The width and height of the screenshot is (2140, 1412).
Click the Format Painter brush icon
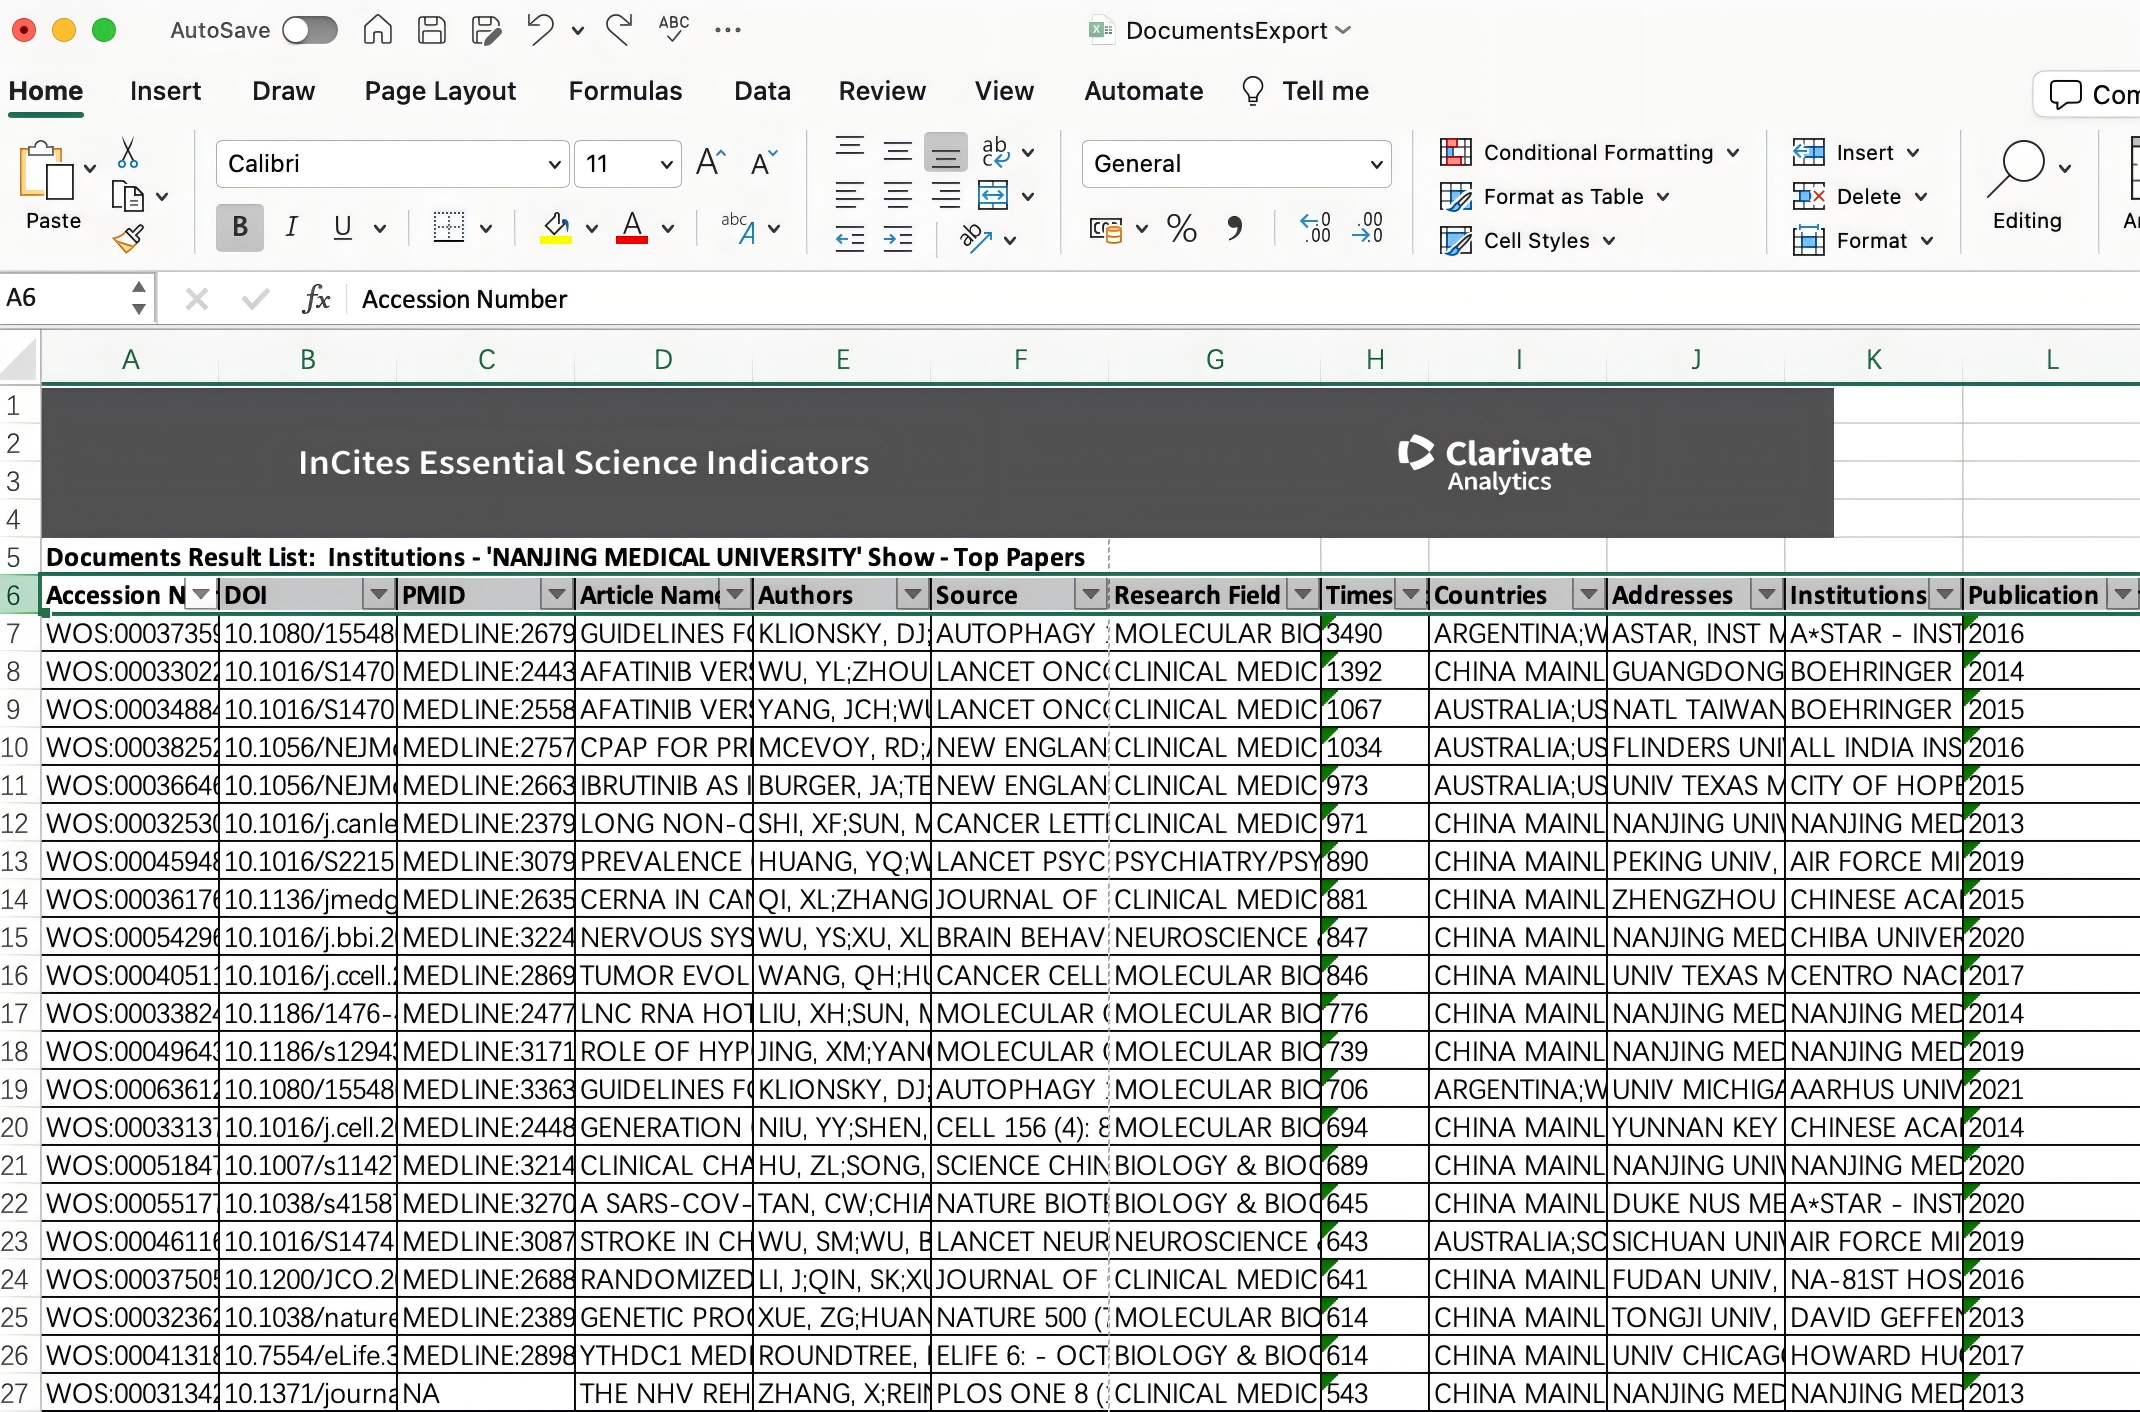[128, 238]
